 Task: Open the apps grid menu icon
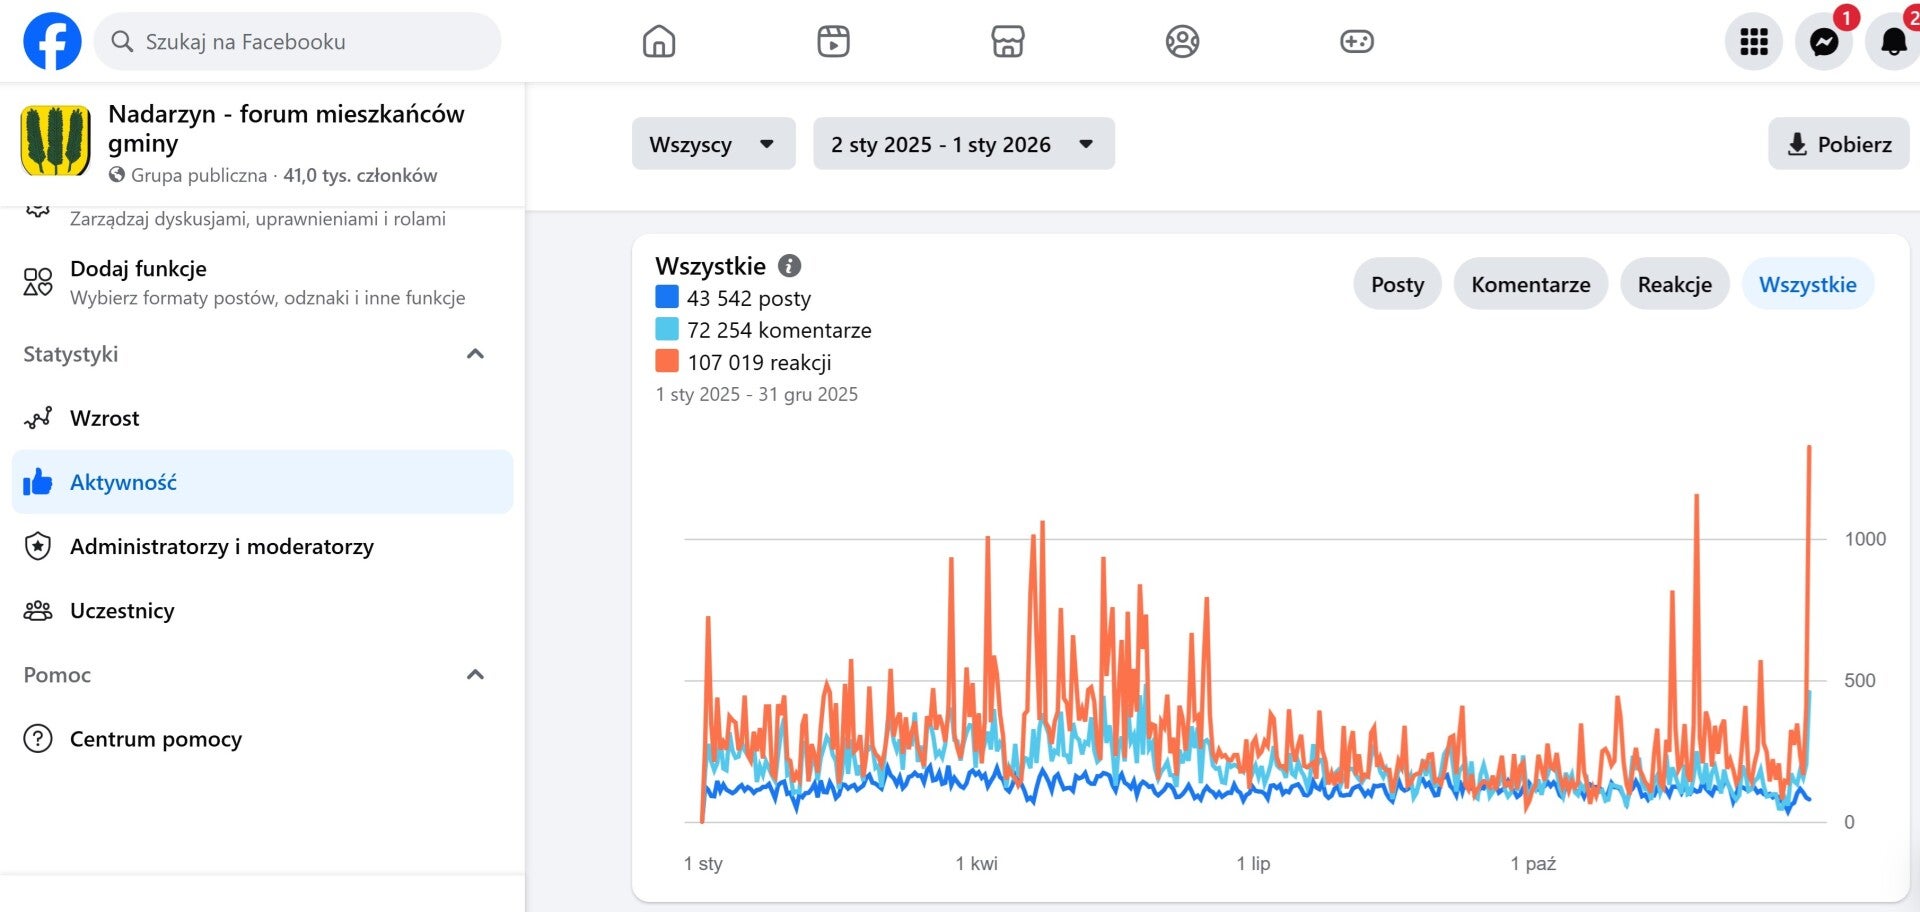1753,42
